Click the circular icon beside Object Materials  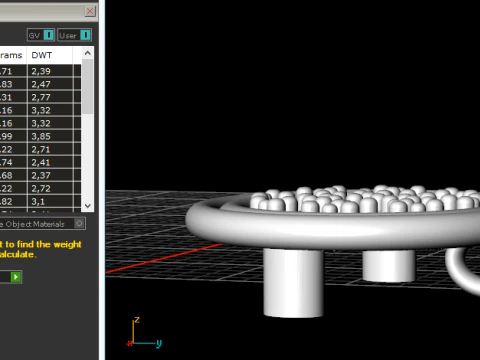pos(79,223)
